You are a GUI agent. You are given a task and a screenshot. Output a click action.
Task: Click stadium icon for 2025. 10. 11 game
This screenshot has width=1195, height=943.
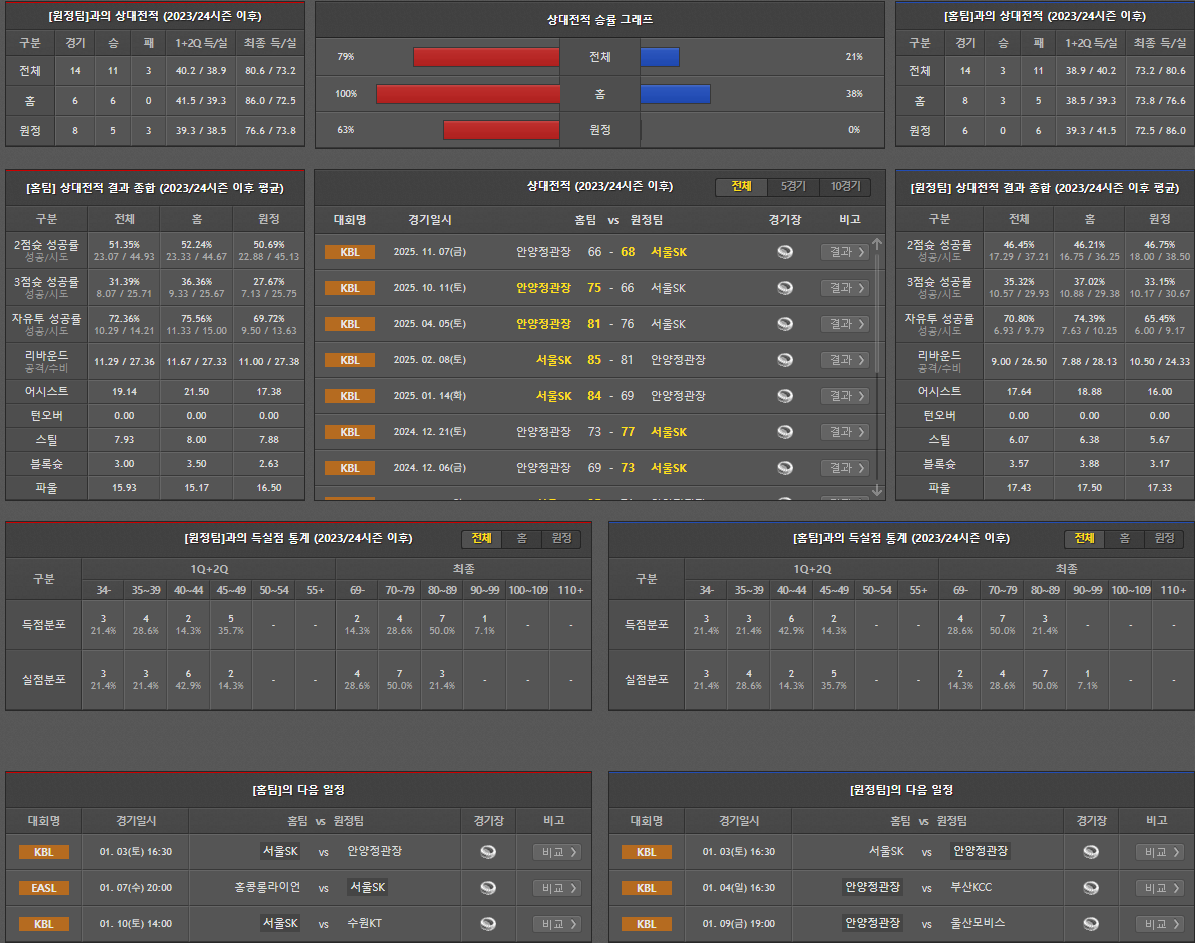pos(785,288)
